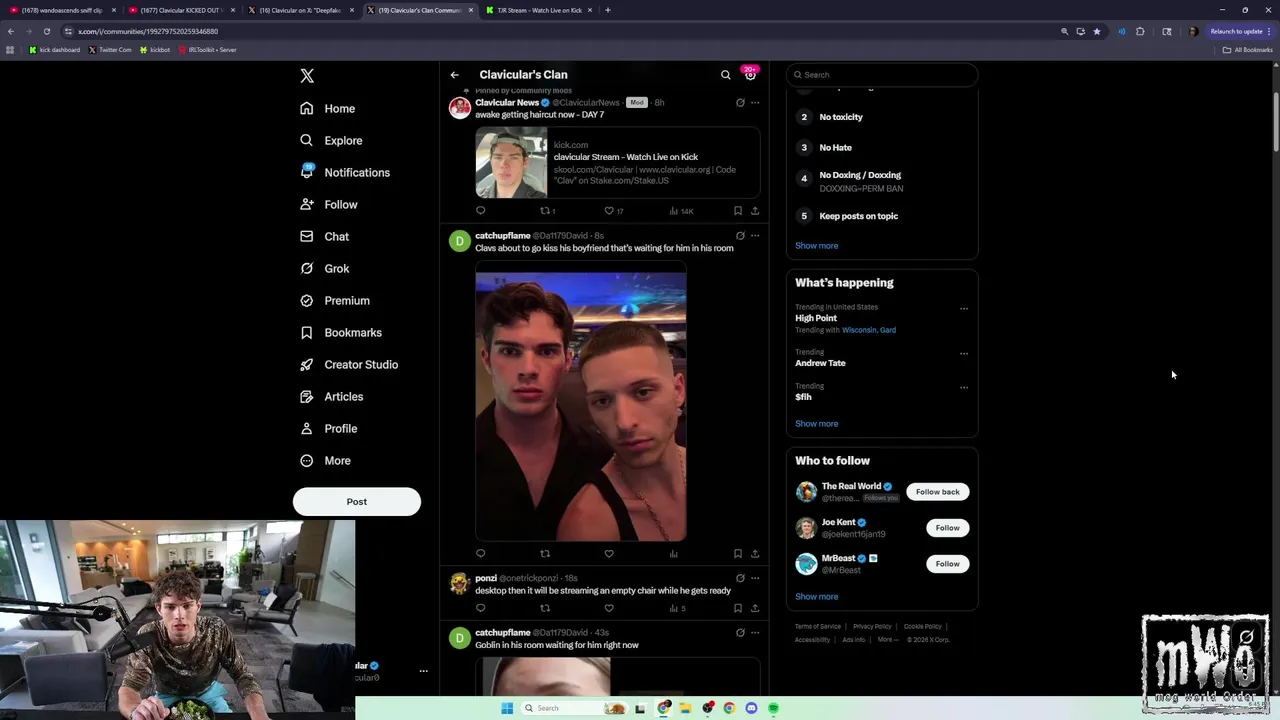Open High Point trending topic
Screen dimensions: 1280x720
[x=816, y=318]
